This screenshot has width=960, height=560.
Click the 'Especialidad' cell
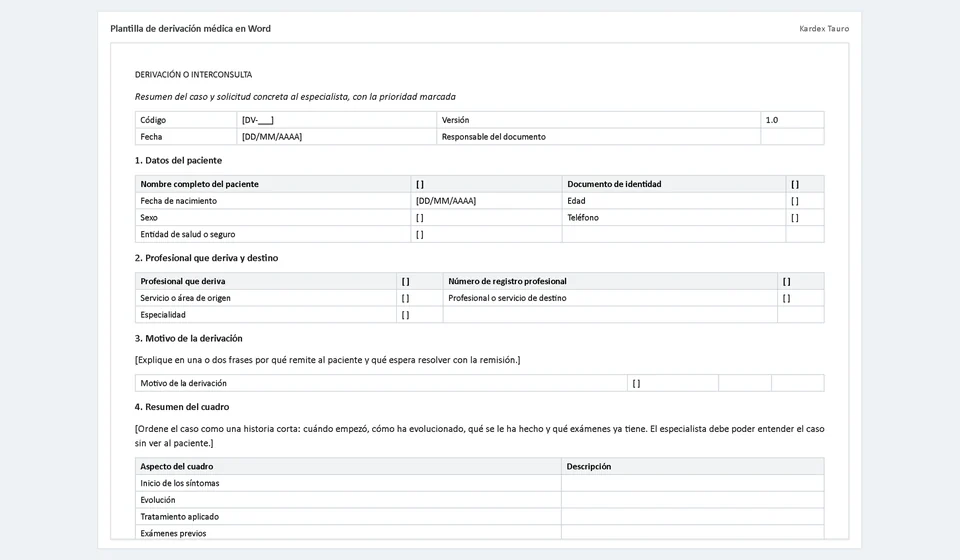(266, 315)
